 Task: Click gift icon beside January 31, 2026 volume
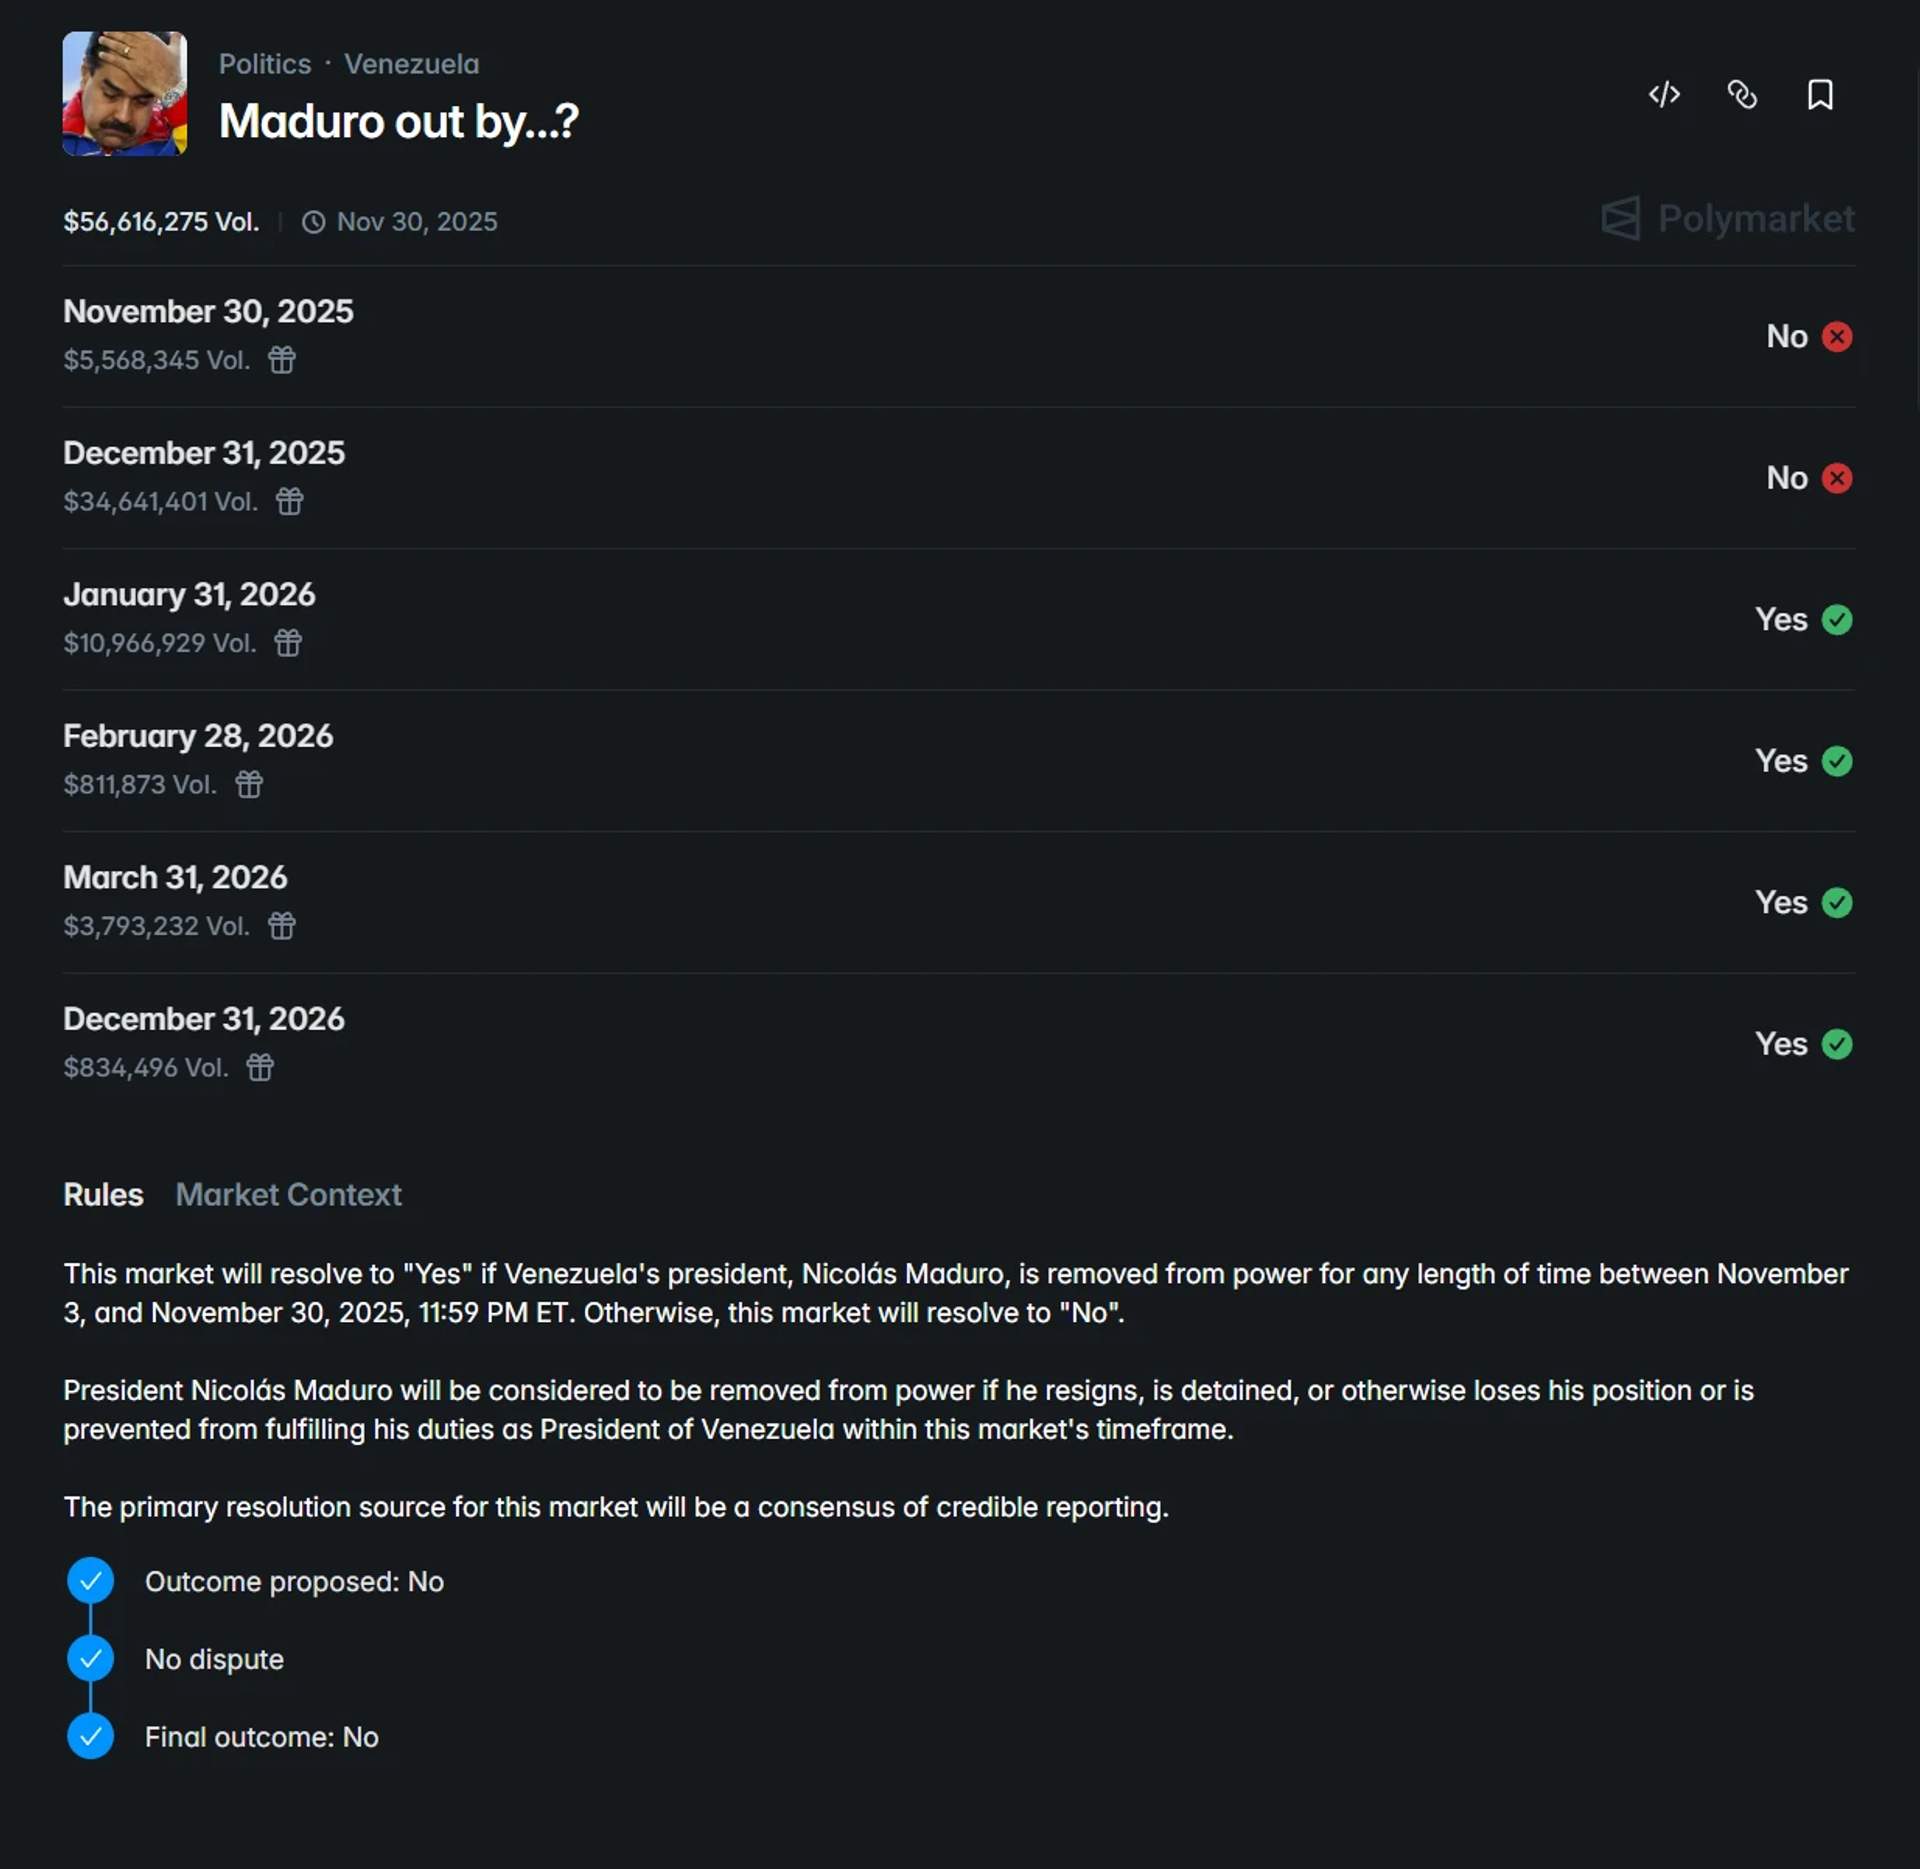[x=288, y=643]
